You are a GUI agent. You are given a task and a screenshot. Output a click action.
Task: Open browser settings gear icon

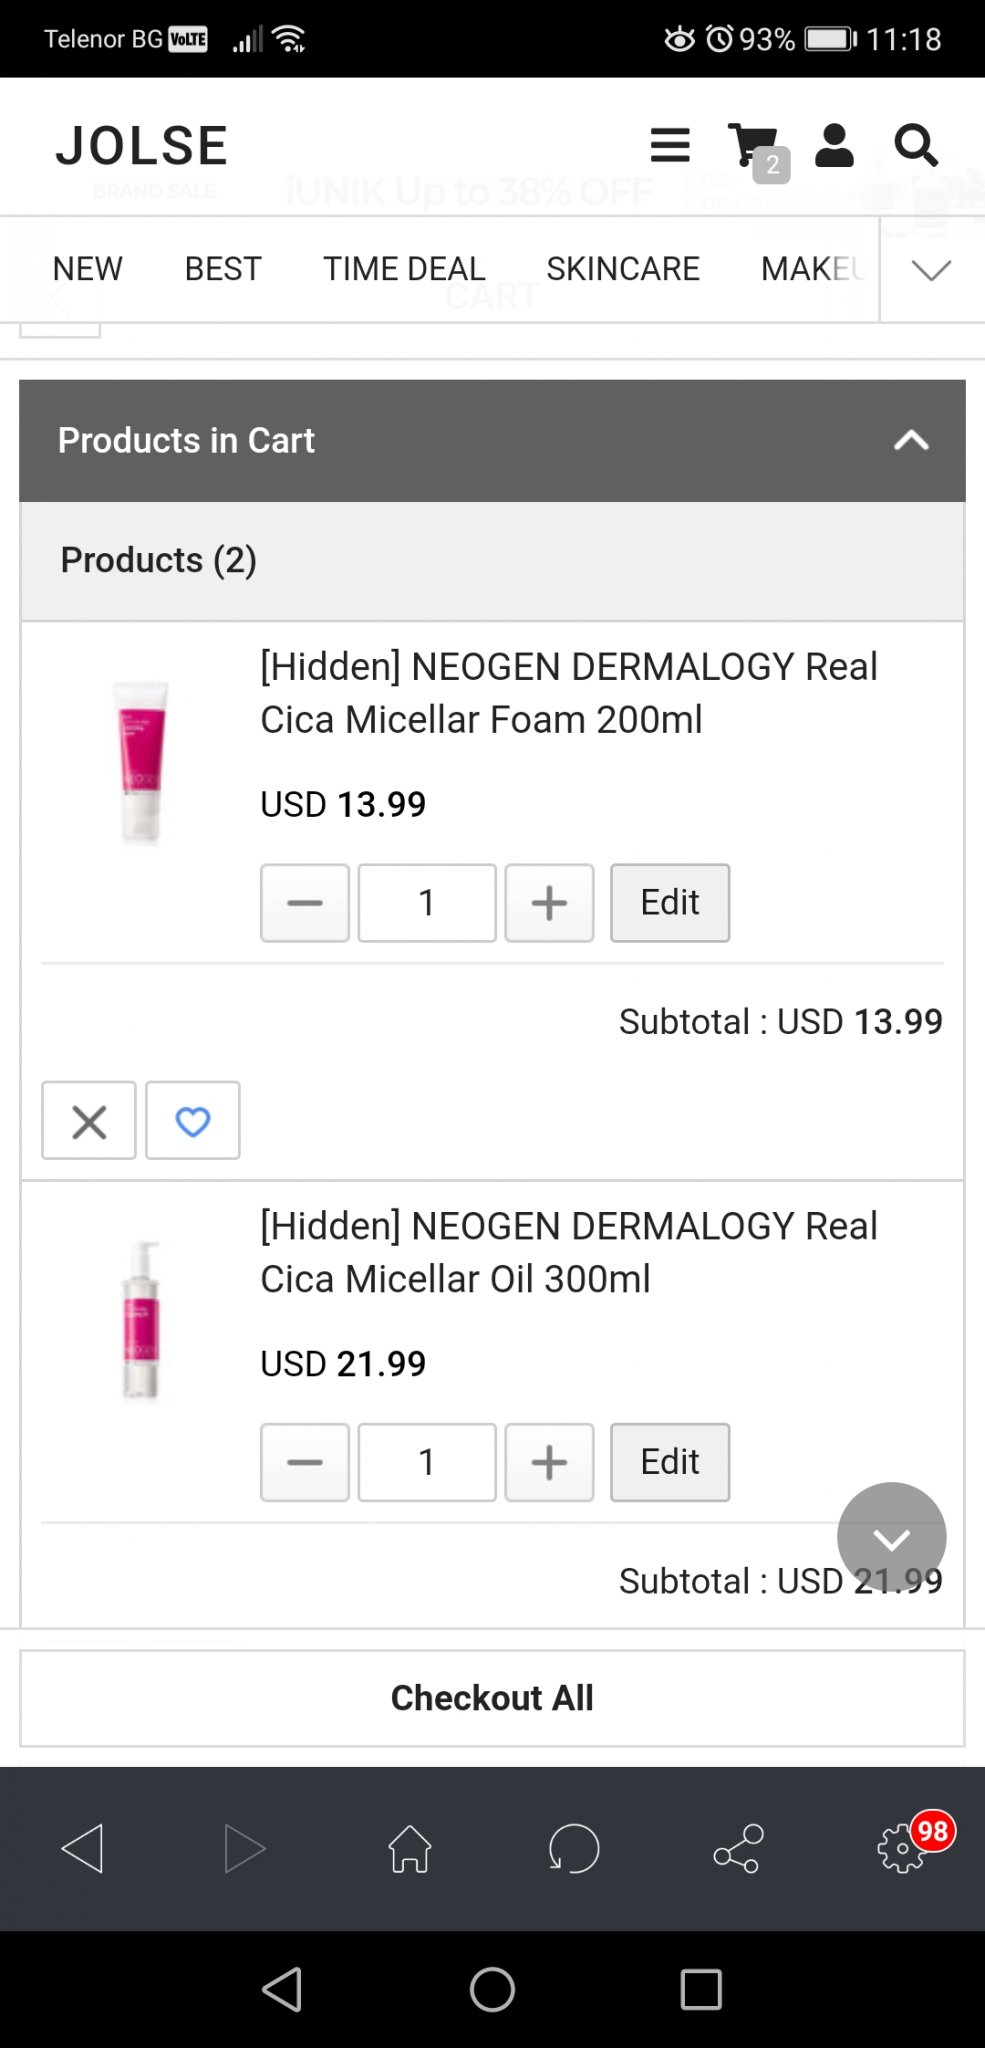(902, 1848)
